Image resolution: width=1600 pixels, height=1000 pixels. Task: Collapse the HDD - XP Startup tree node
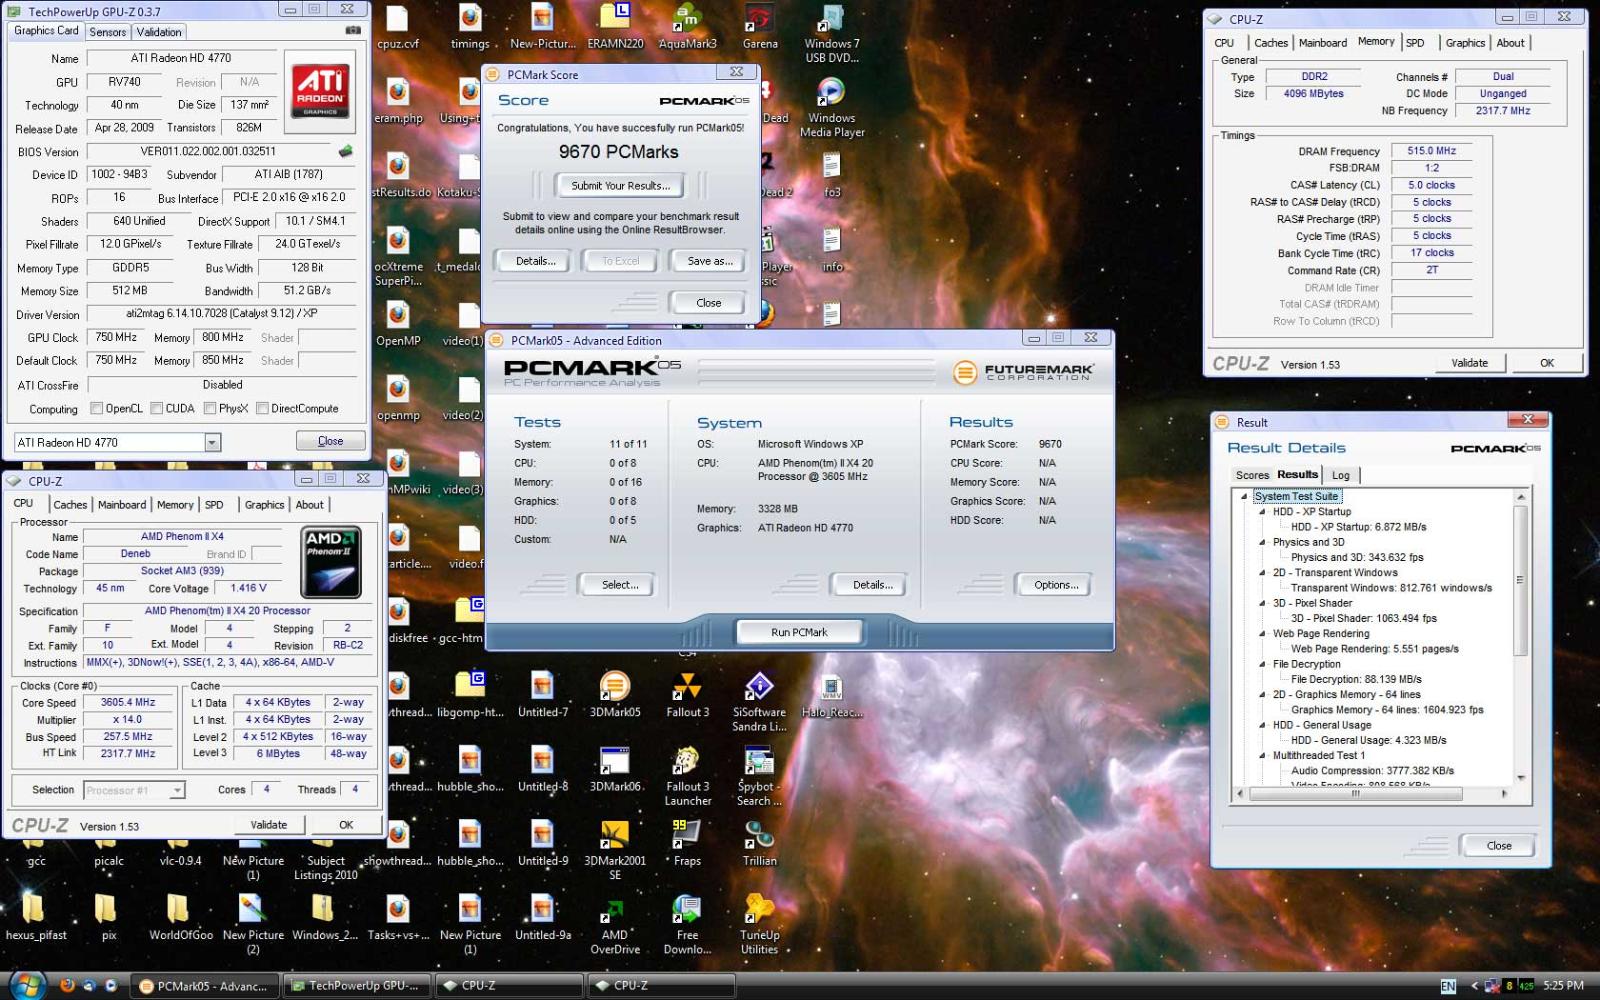(1262, 511)
